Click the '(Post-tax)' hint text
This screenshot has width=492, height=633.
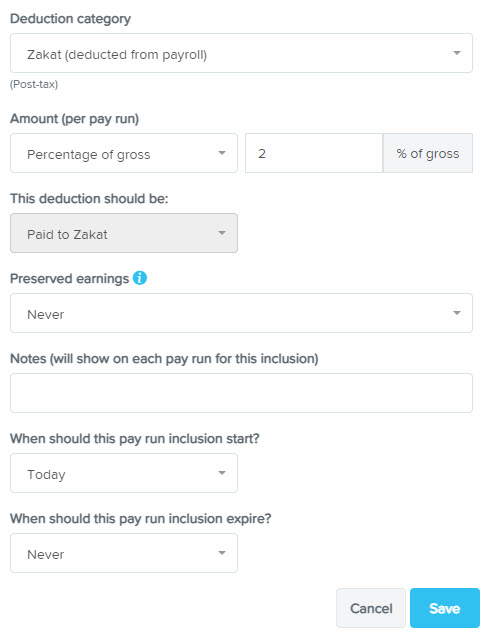34,84
